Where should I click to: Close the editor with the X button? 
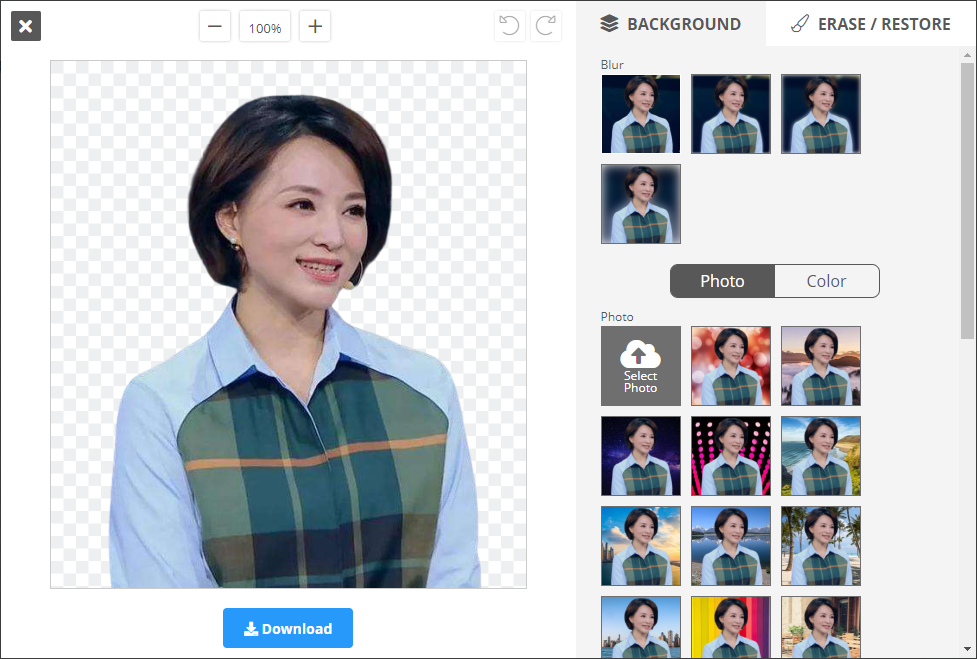pos(26,26)
